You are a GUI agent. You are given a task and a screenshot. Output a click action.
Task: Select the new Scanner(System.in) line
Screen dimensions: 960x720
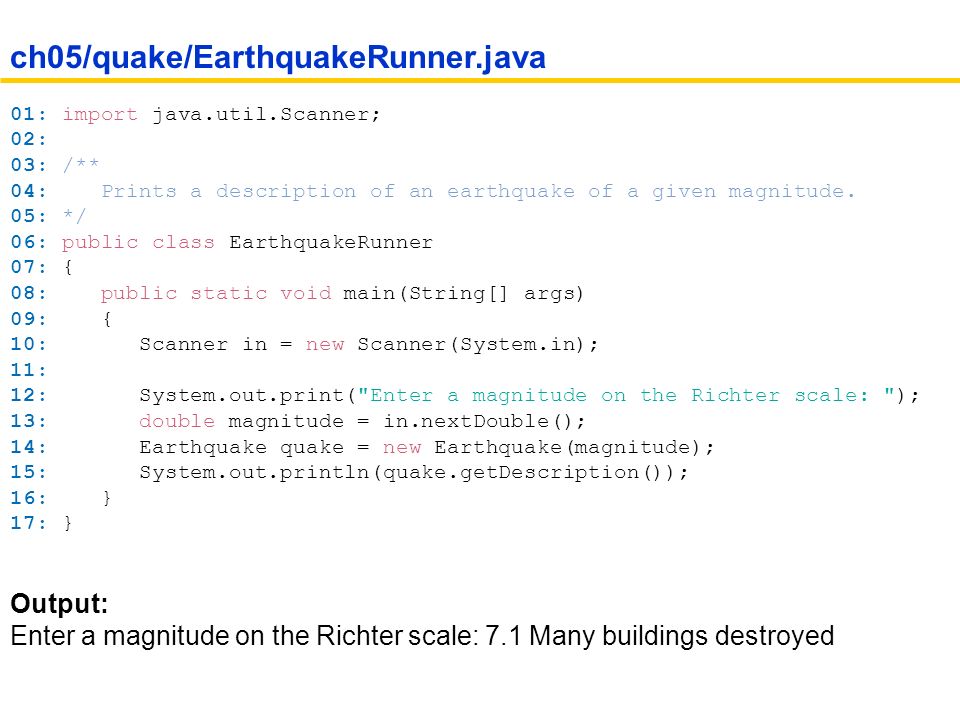369,345
